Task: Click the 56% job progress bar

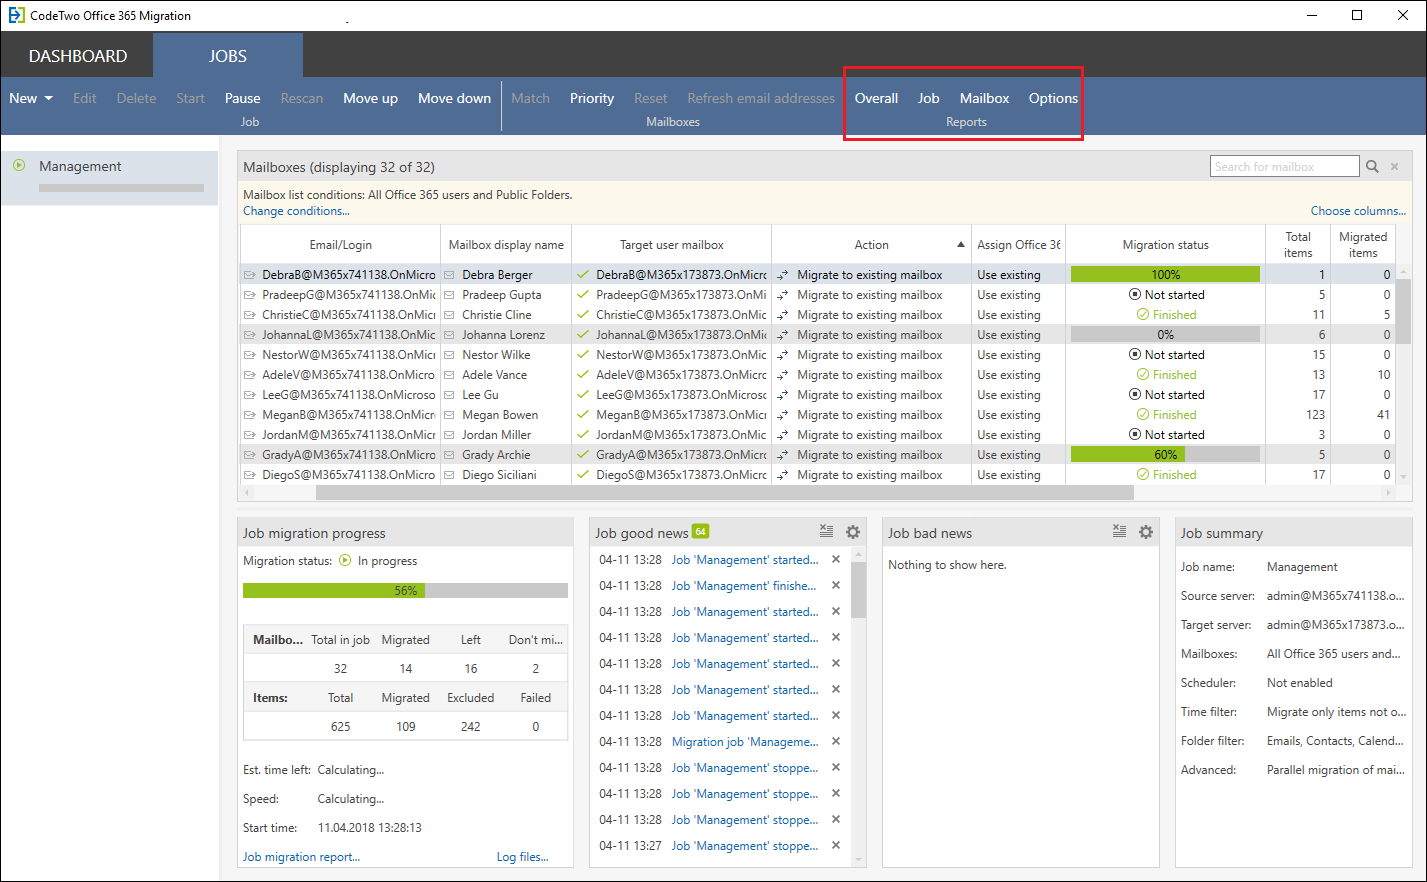Action: point(405,590)
